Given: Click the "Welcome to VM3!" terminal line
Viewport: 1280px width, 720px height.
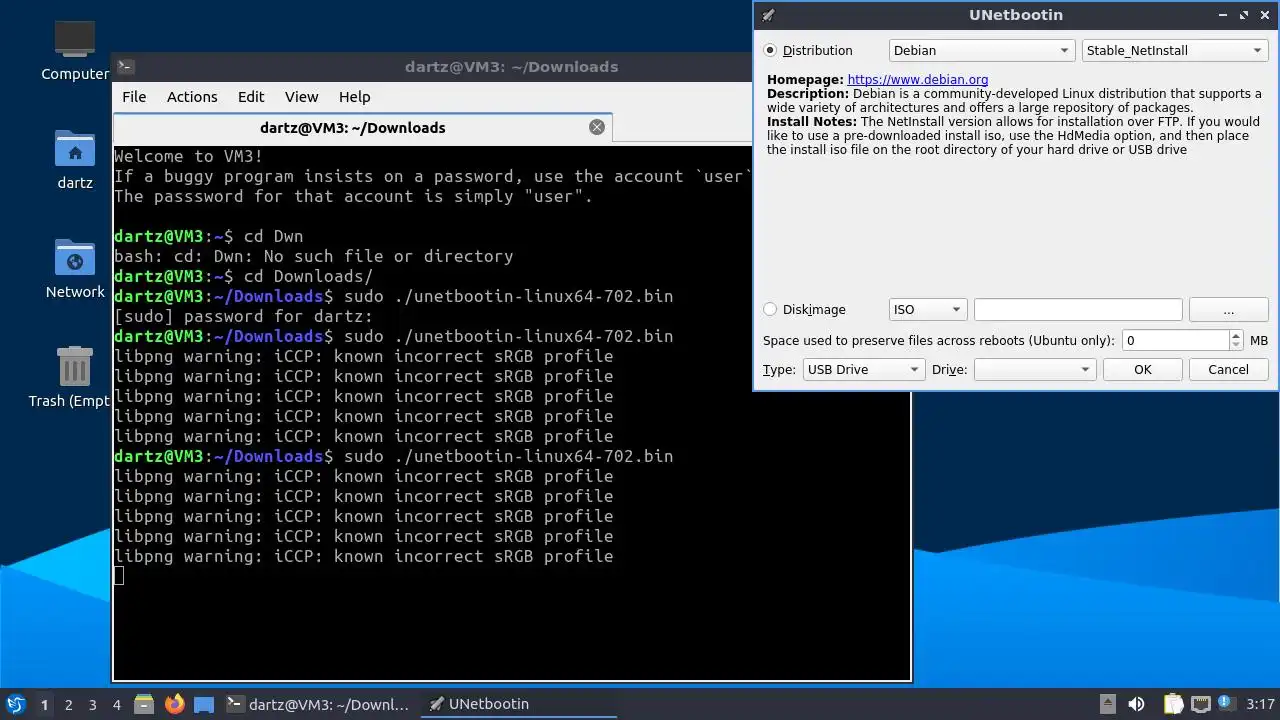Looking at the screenshot, I should coord(189,156).
